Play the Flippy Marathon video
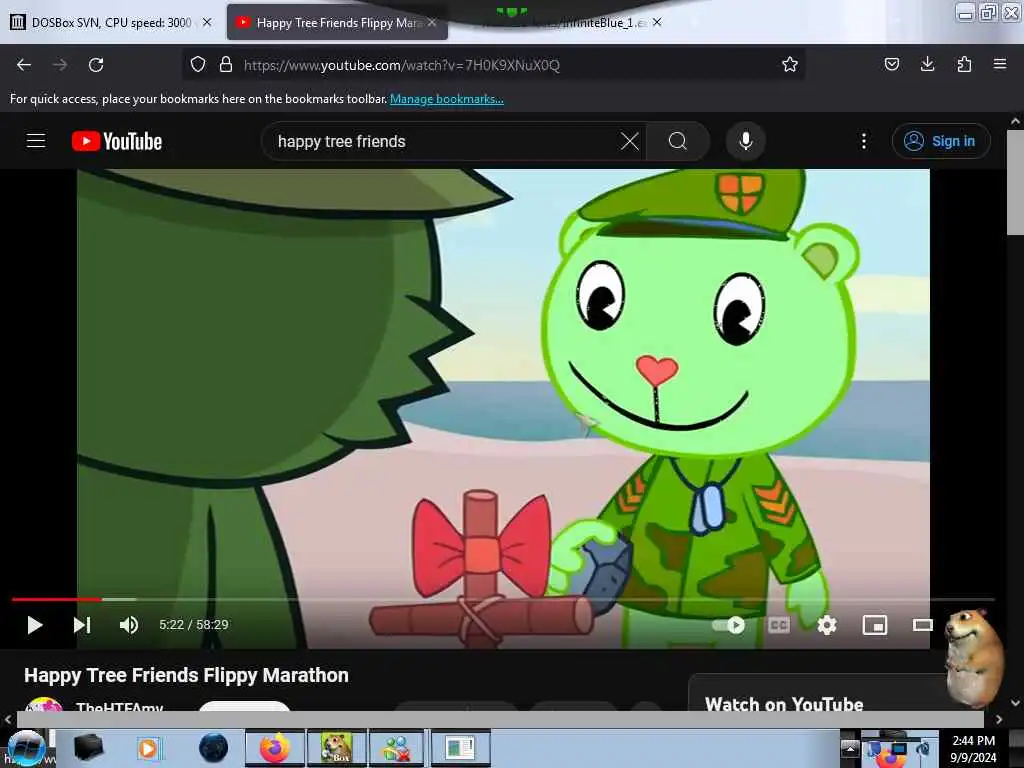The width and height of the screenshot is (1024, 768). 35,625
